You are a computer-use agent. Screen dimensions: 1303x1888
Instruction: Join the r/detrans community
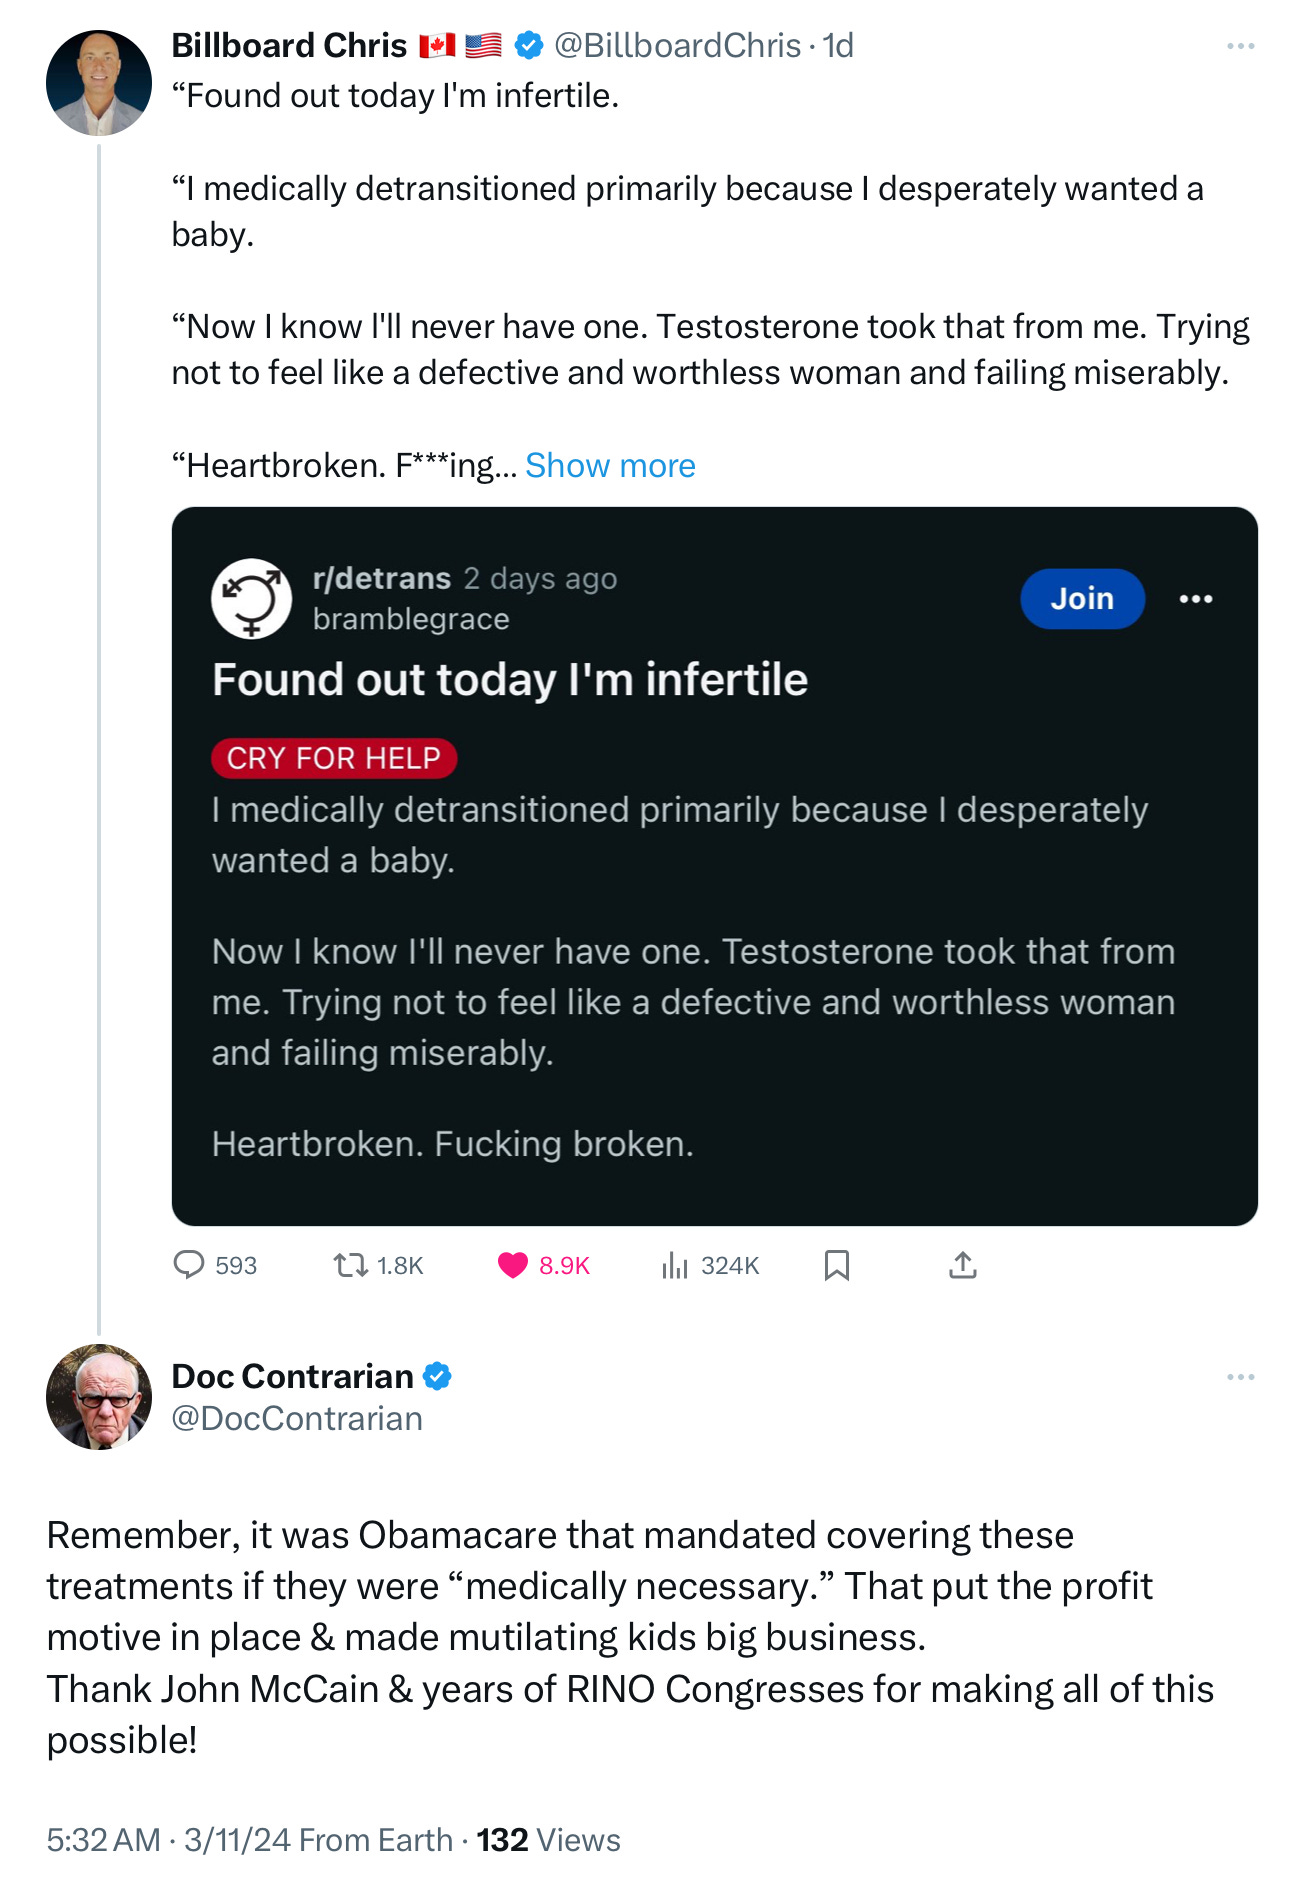pyautogui.click(x=1082, y=599)
